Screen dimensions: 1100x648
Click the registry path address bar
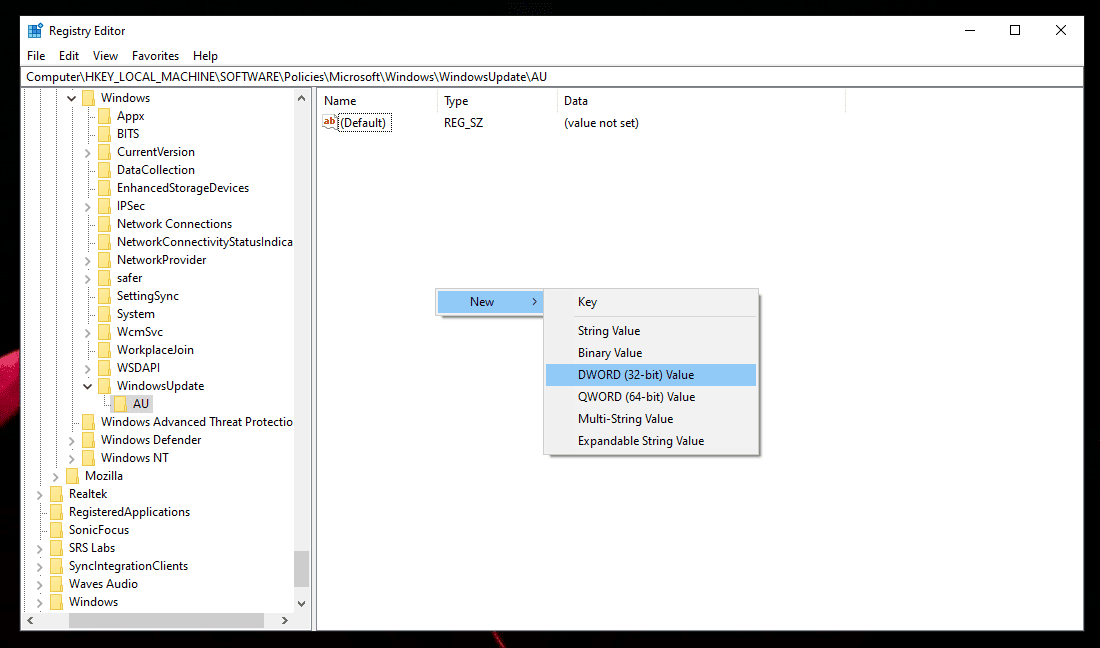(x=551, y=77)
